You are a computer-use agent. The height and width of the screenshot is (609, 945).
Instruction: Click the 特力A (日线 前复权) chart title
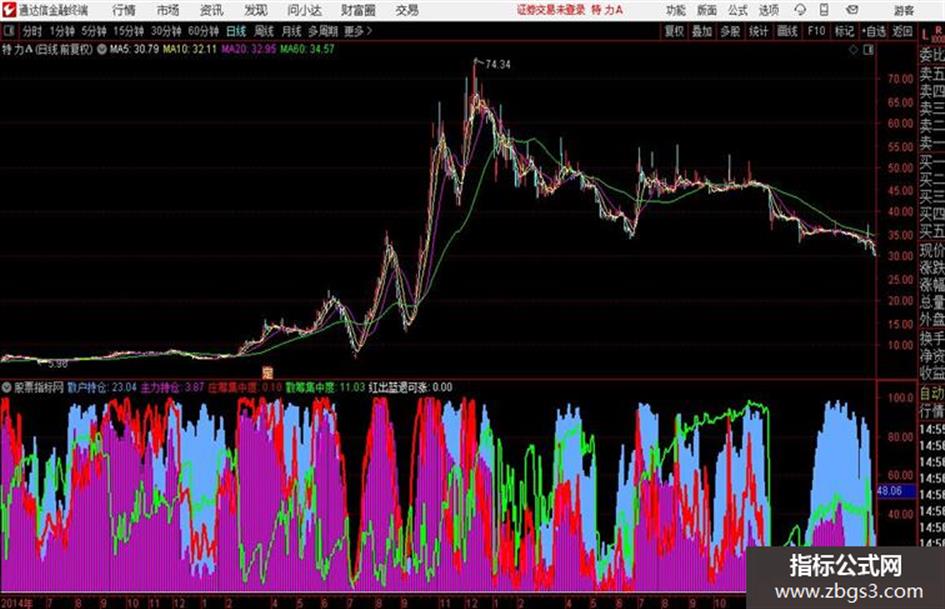(x=48, y=49)
